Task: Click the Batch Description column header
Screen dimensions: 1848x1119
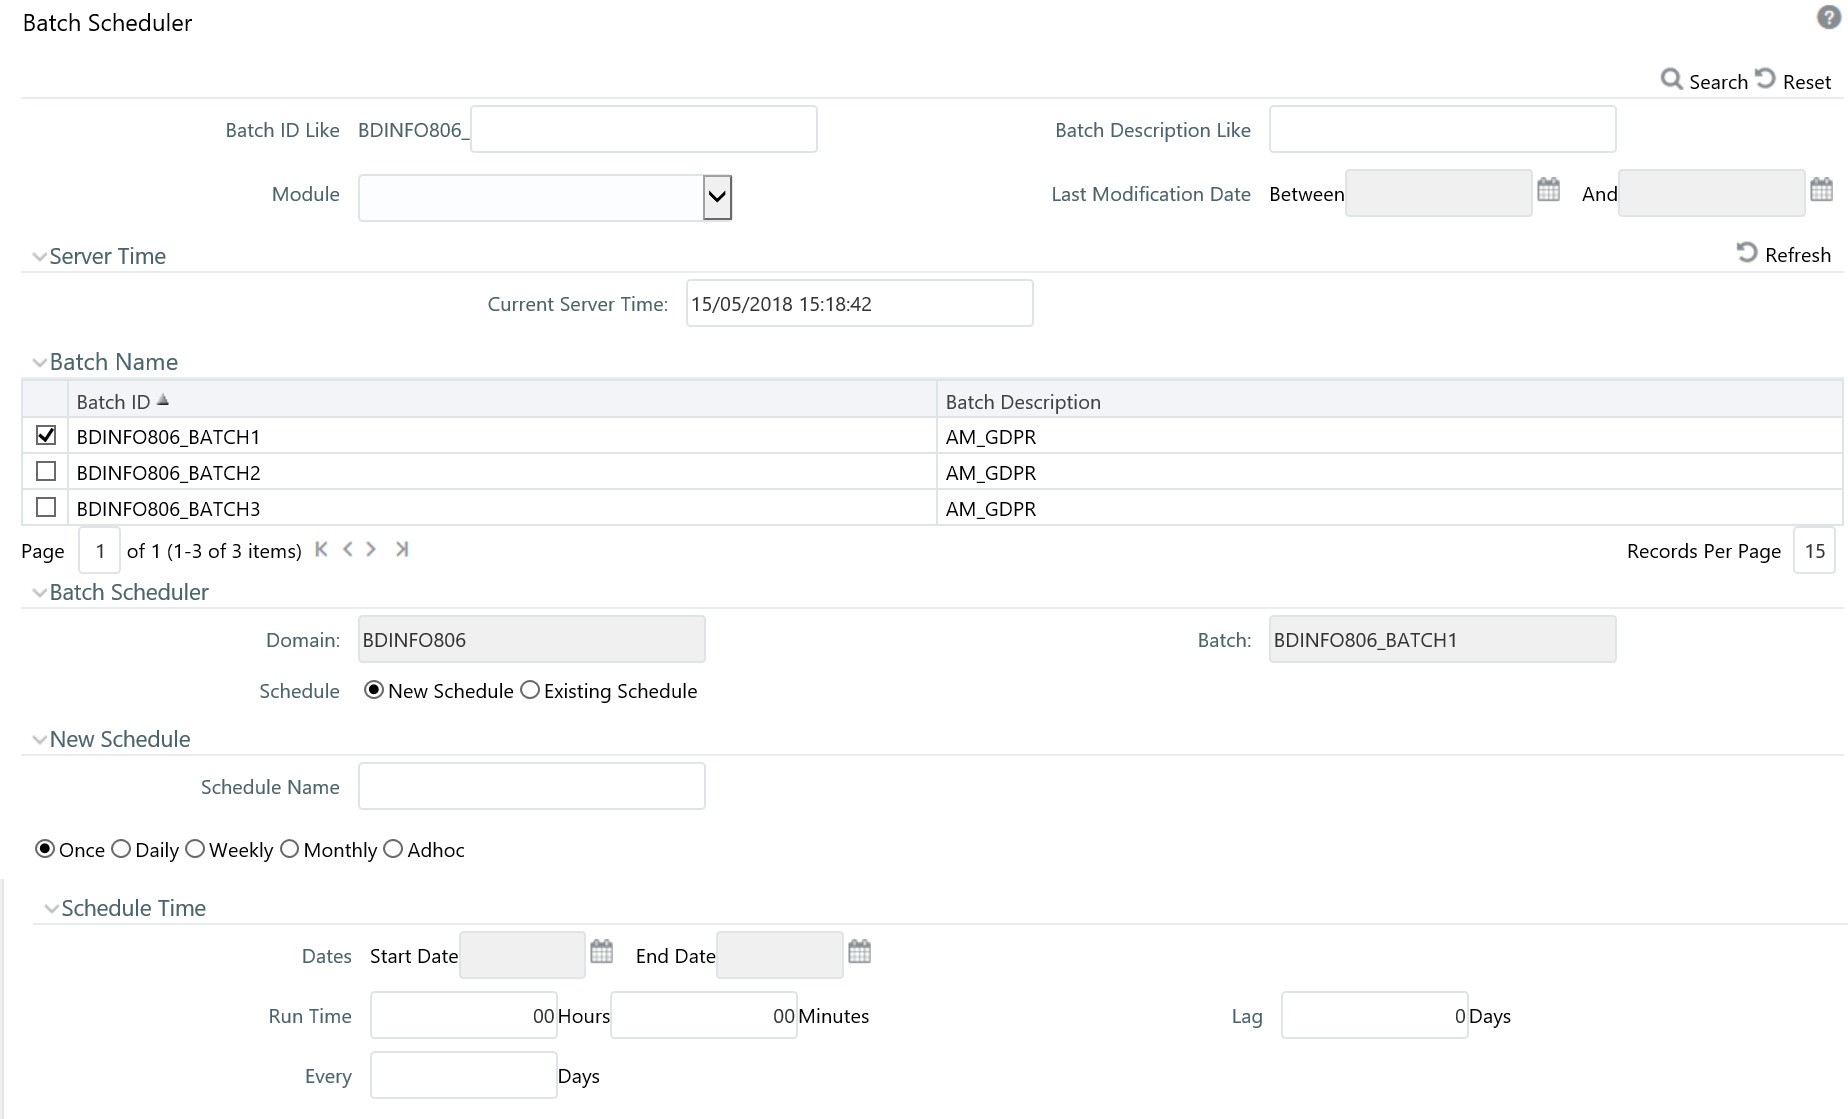Action: coord(1023,402)
